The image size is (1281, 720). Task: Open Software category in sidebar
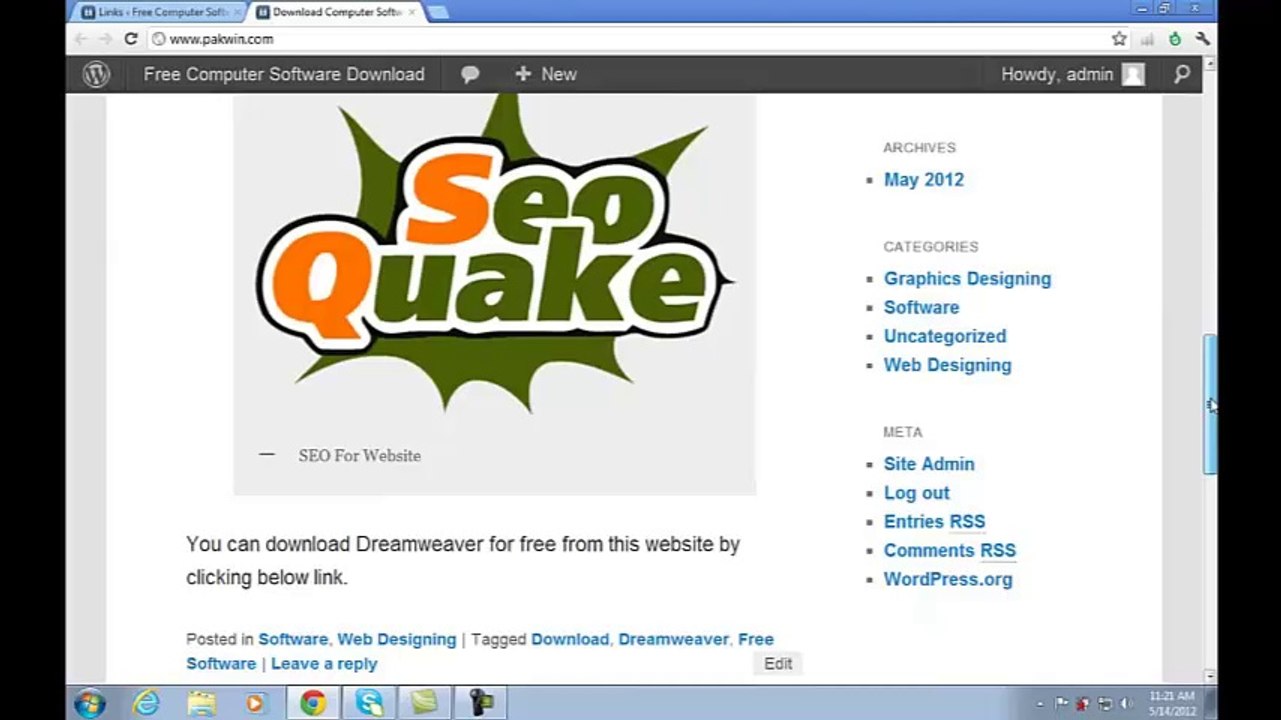click(x=921, y=308)
